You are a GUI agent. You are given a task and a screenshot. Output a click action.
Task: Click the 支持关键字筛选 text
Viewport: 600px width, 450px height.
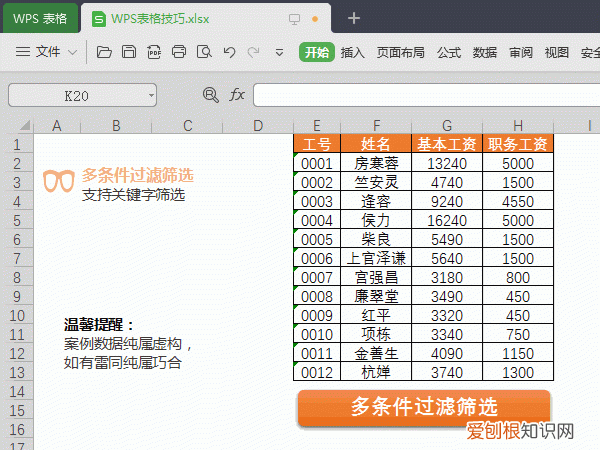pos(133,195)
